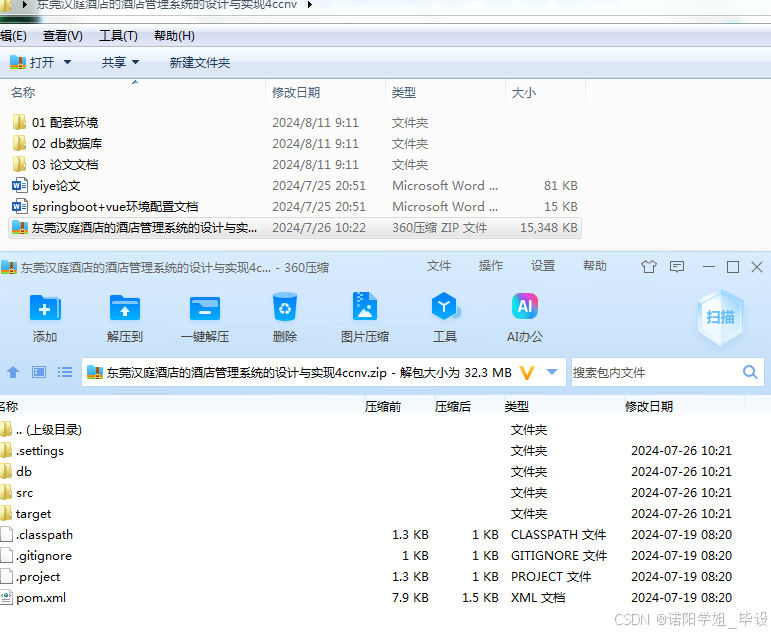Click the 新建文件夹 button in Explorer

tap(200, 62)
